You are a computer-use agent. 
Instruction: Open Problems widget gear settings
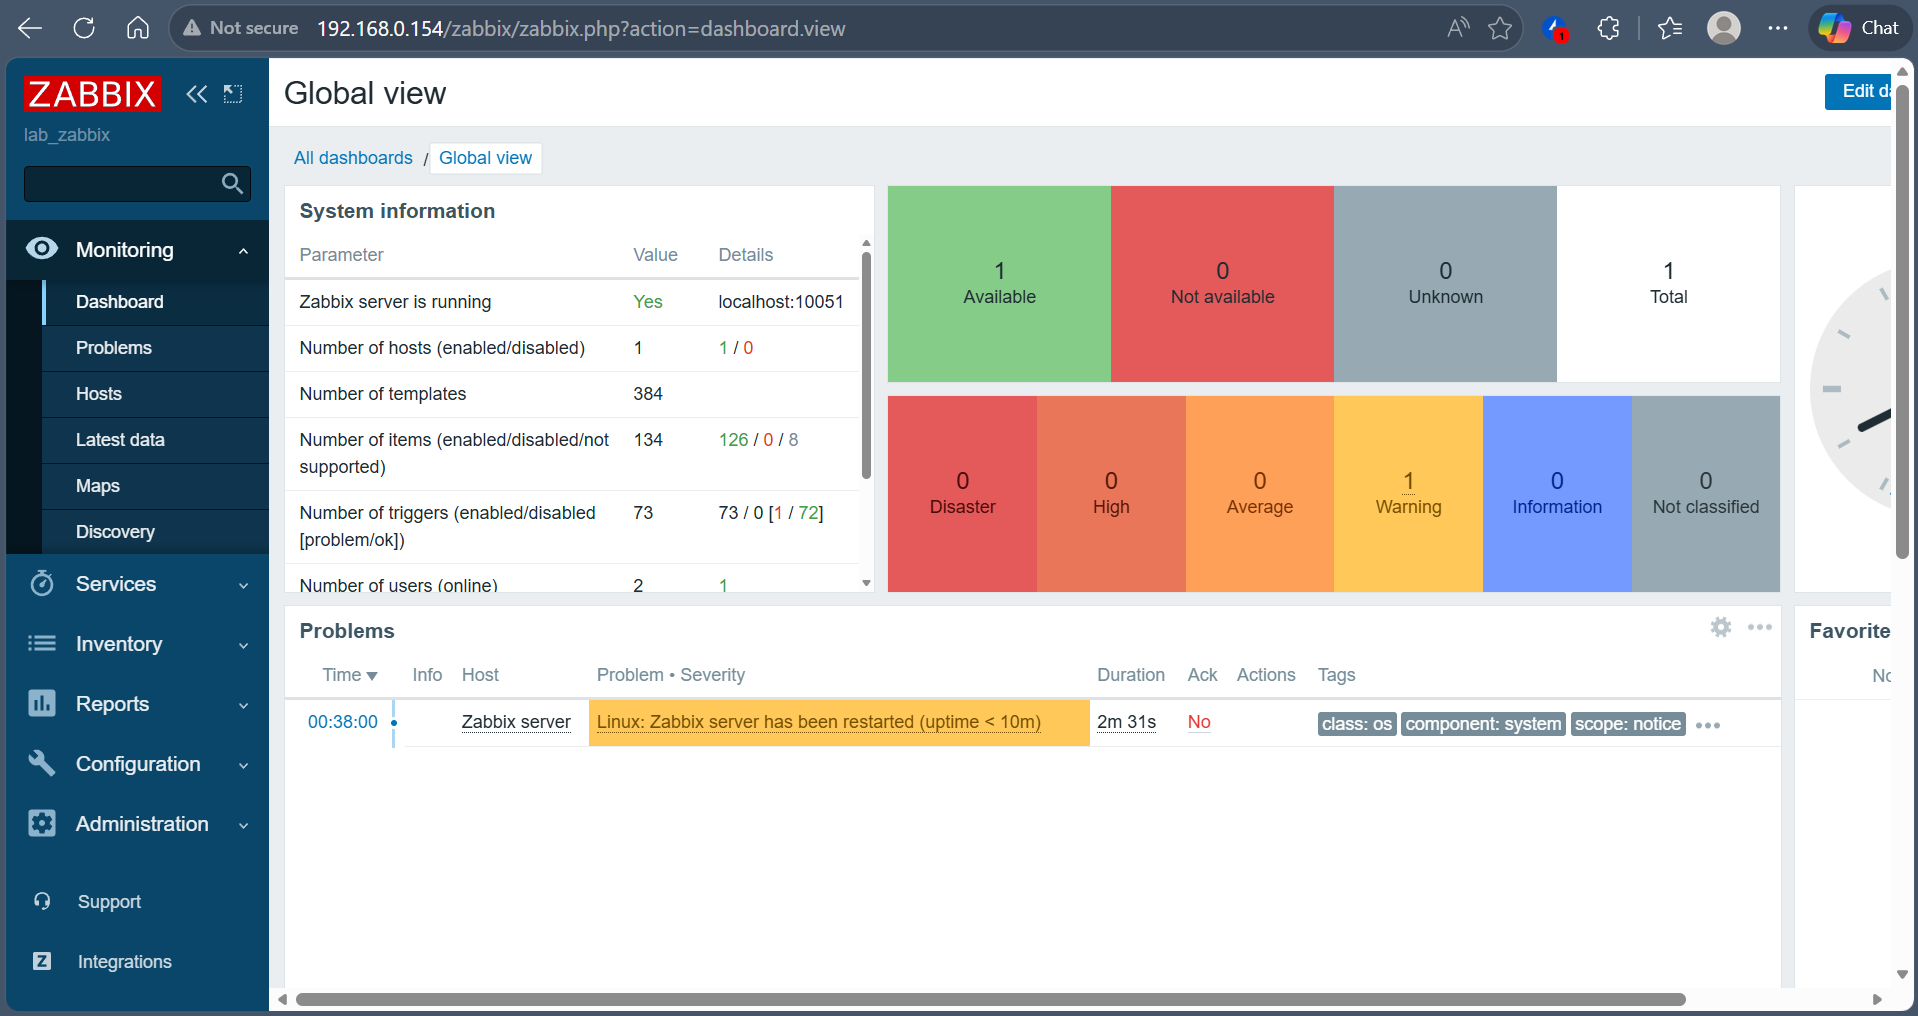click(x=1720, y=627)
